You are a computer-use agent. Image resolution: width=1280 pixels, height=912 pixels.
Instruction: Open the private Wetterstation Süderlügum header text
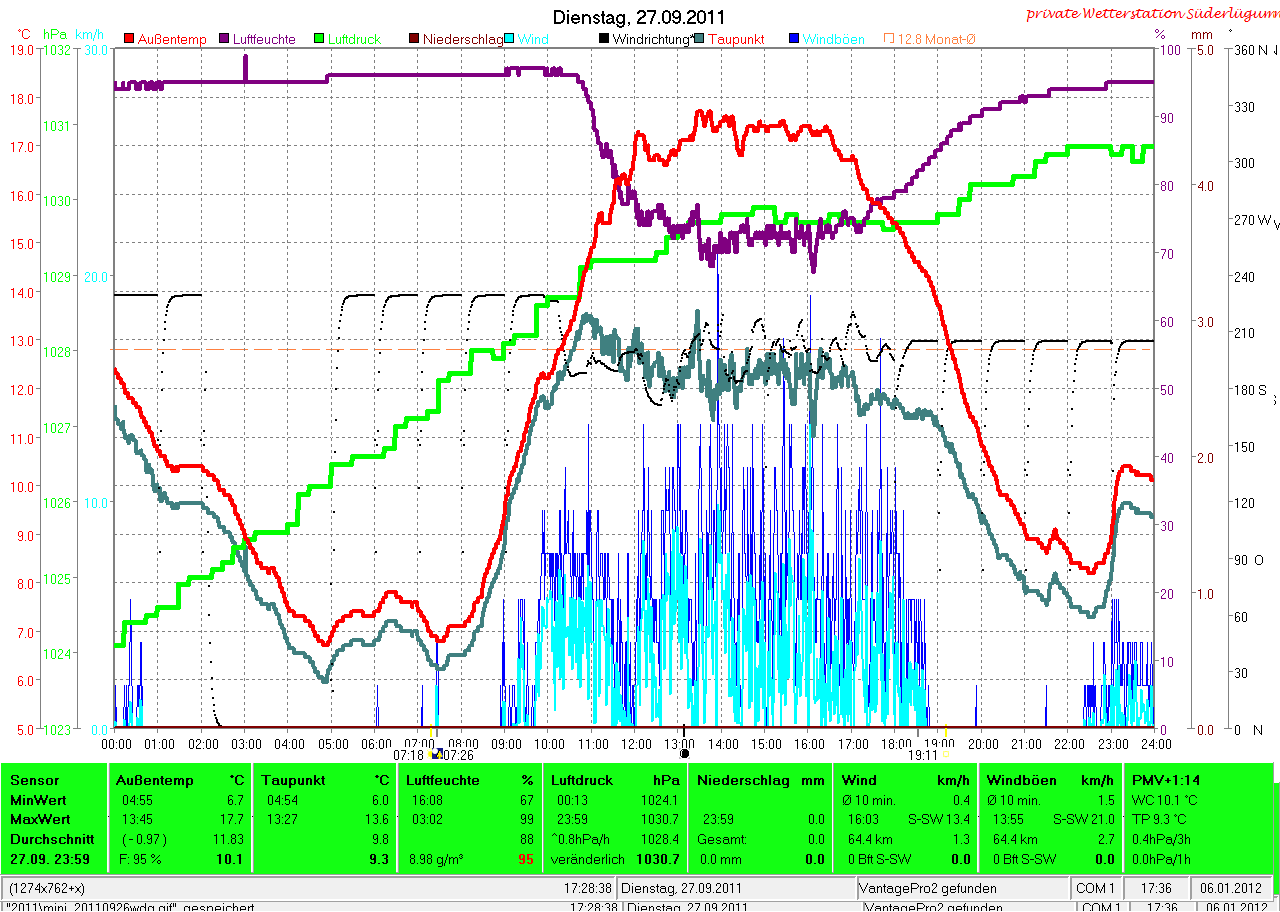click(x=1151, y=14)
